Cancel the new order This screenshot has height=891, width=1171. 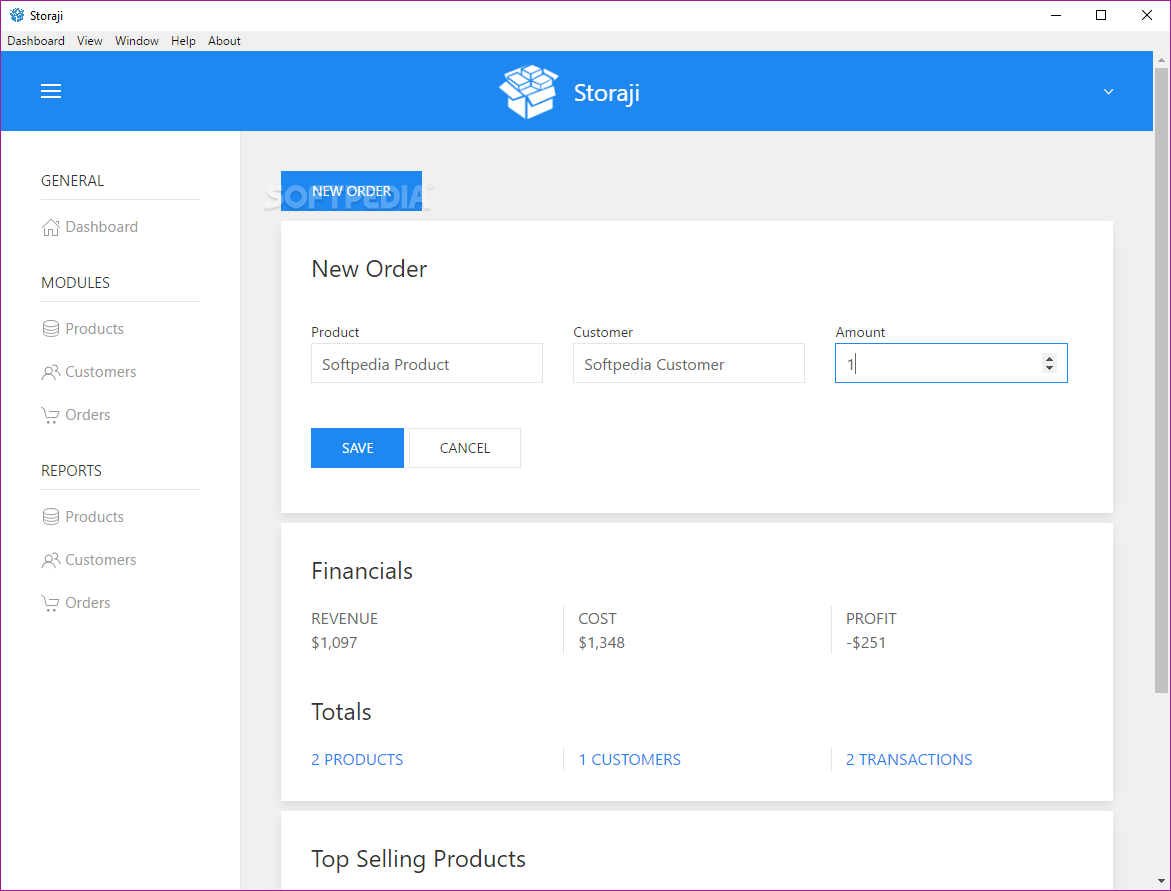pyautogui.click(x=465, y=448)
